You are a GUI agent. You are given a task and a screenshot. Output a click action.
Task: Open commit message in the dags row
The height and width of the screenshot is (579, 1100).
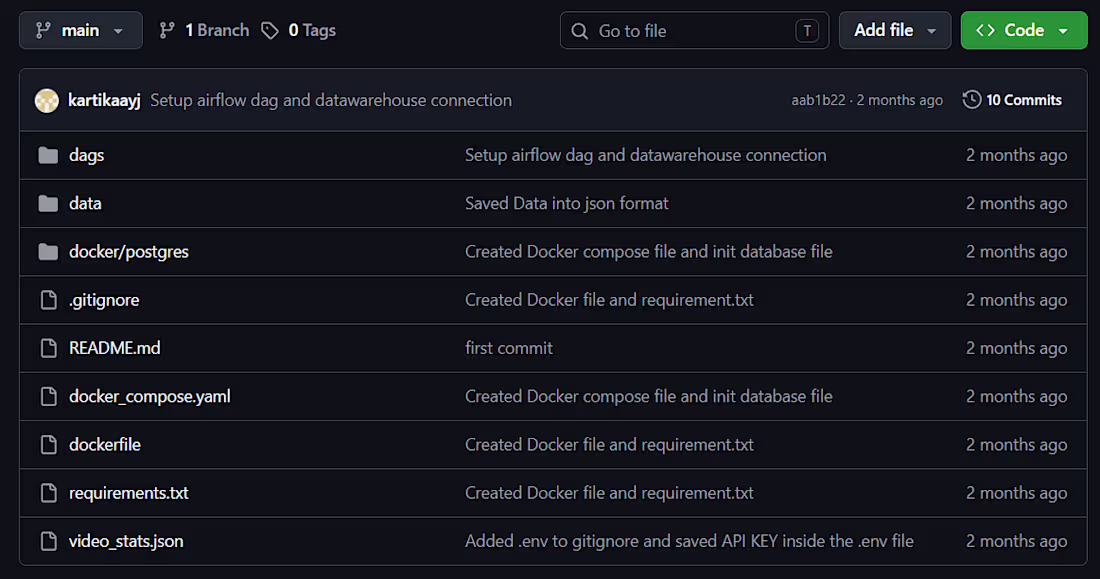click(x=645, y=155)
